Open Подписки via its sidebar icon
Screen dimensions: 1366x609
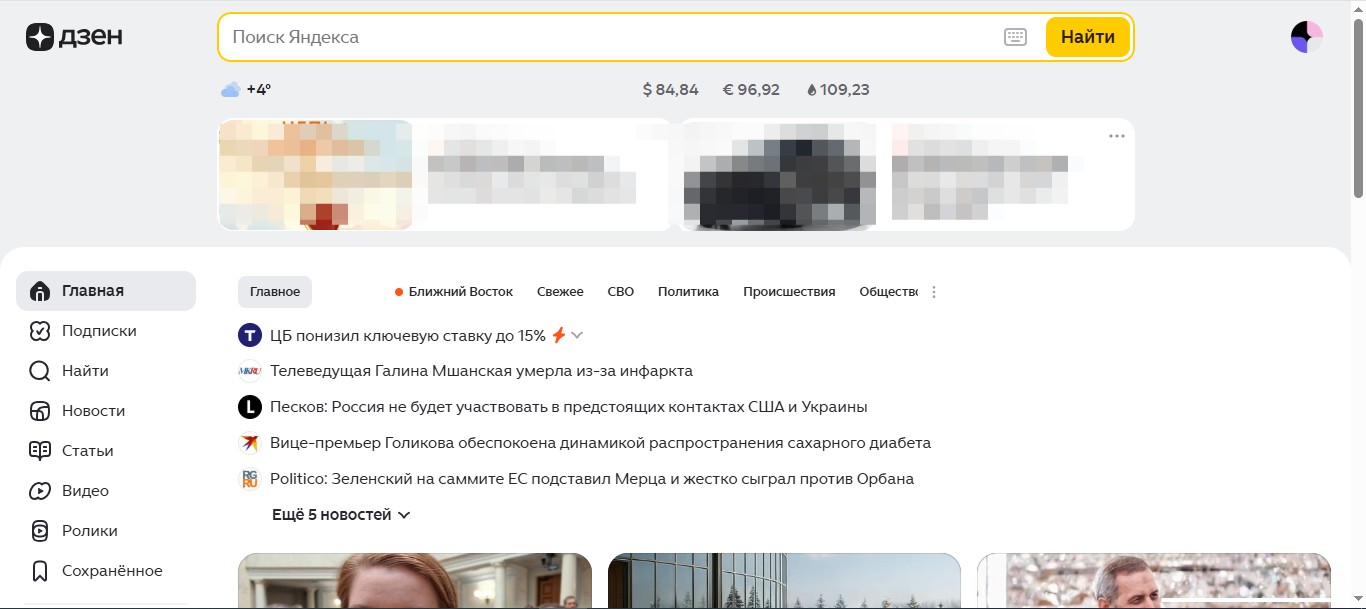[40, 330]
